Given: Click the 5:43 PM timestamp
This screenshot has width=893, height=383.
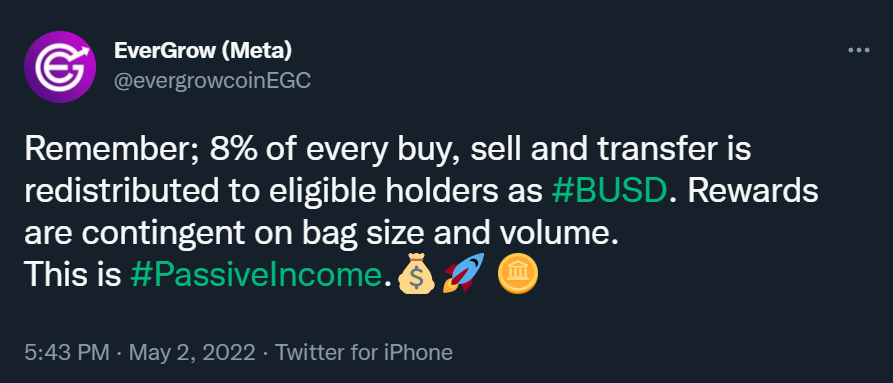Looking at the screenshot, I should click(x=67, y=353).
